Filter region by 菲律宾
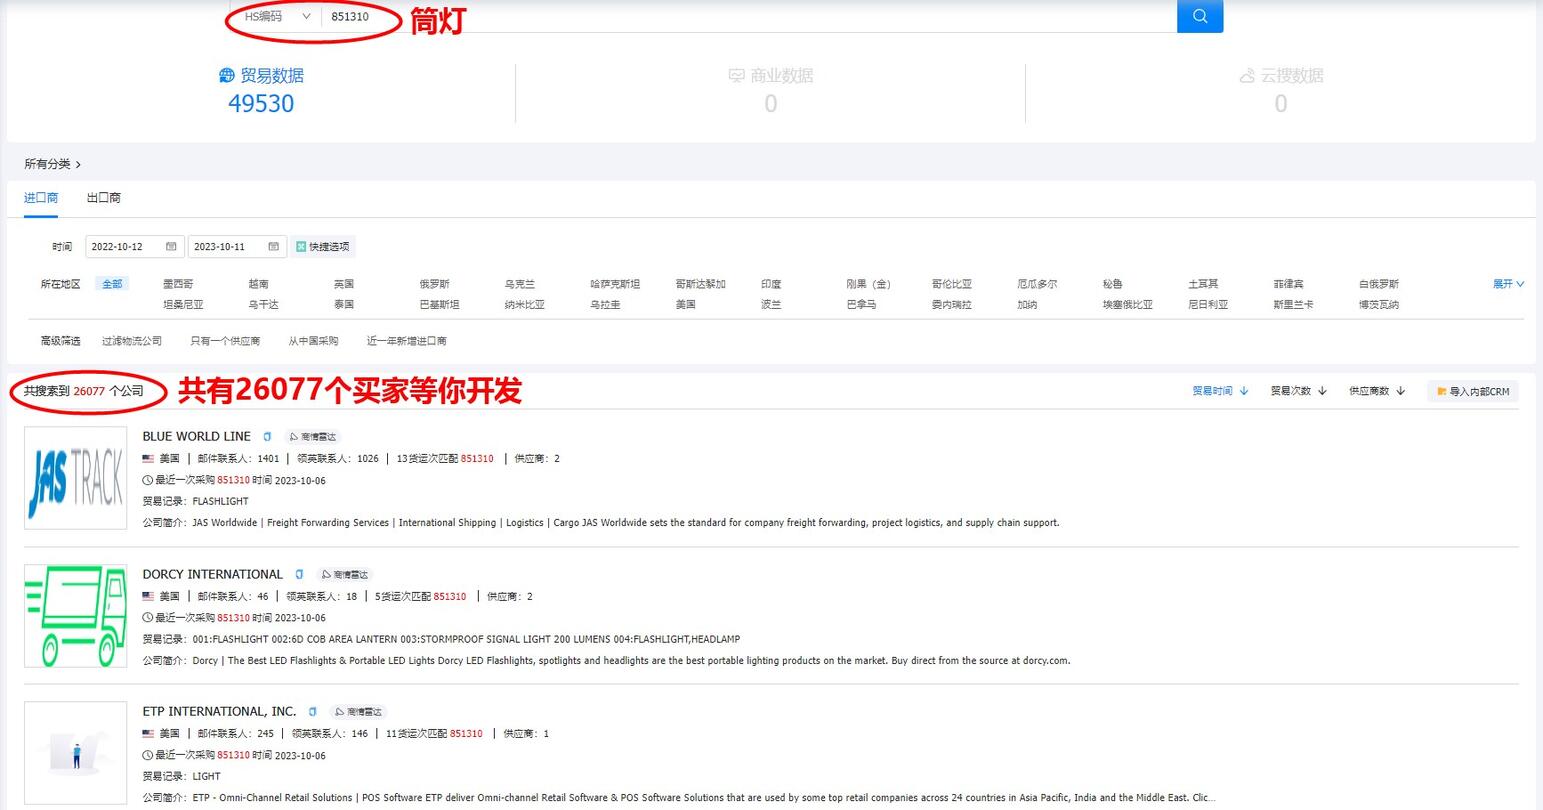 pyautogui.click(x=1288, y=284)
